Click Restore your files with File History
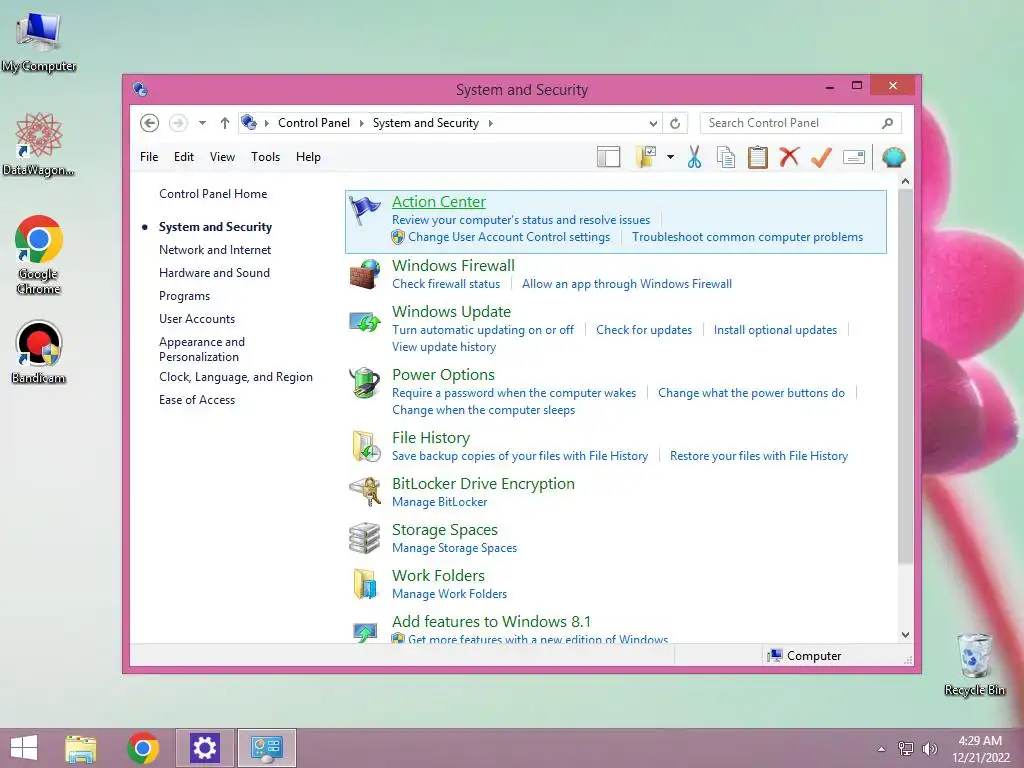The image size is (1024, 768). coord(759,456)
